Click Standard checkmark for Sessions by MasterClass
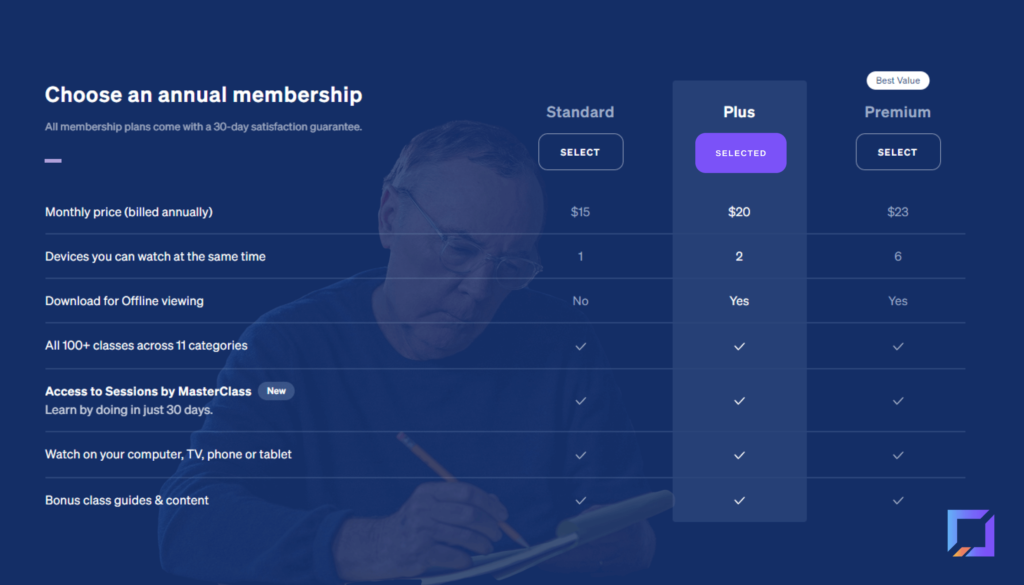Image resolution: width=1024 pixels, height=585 pixels. pyautogui.click(x=581, y=401)
